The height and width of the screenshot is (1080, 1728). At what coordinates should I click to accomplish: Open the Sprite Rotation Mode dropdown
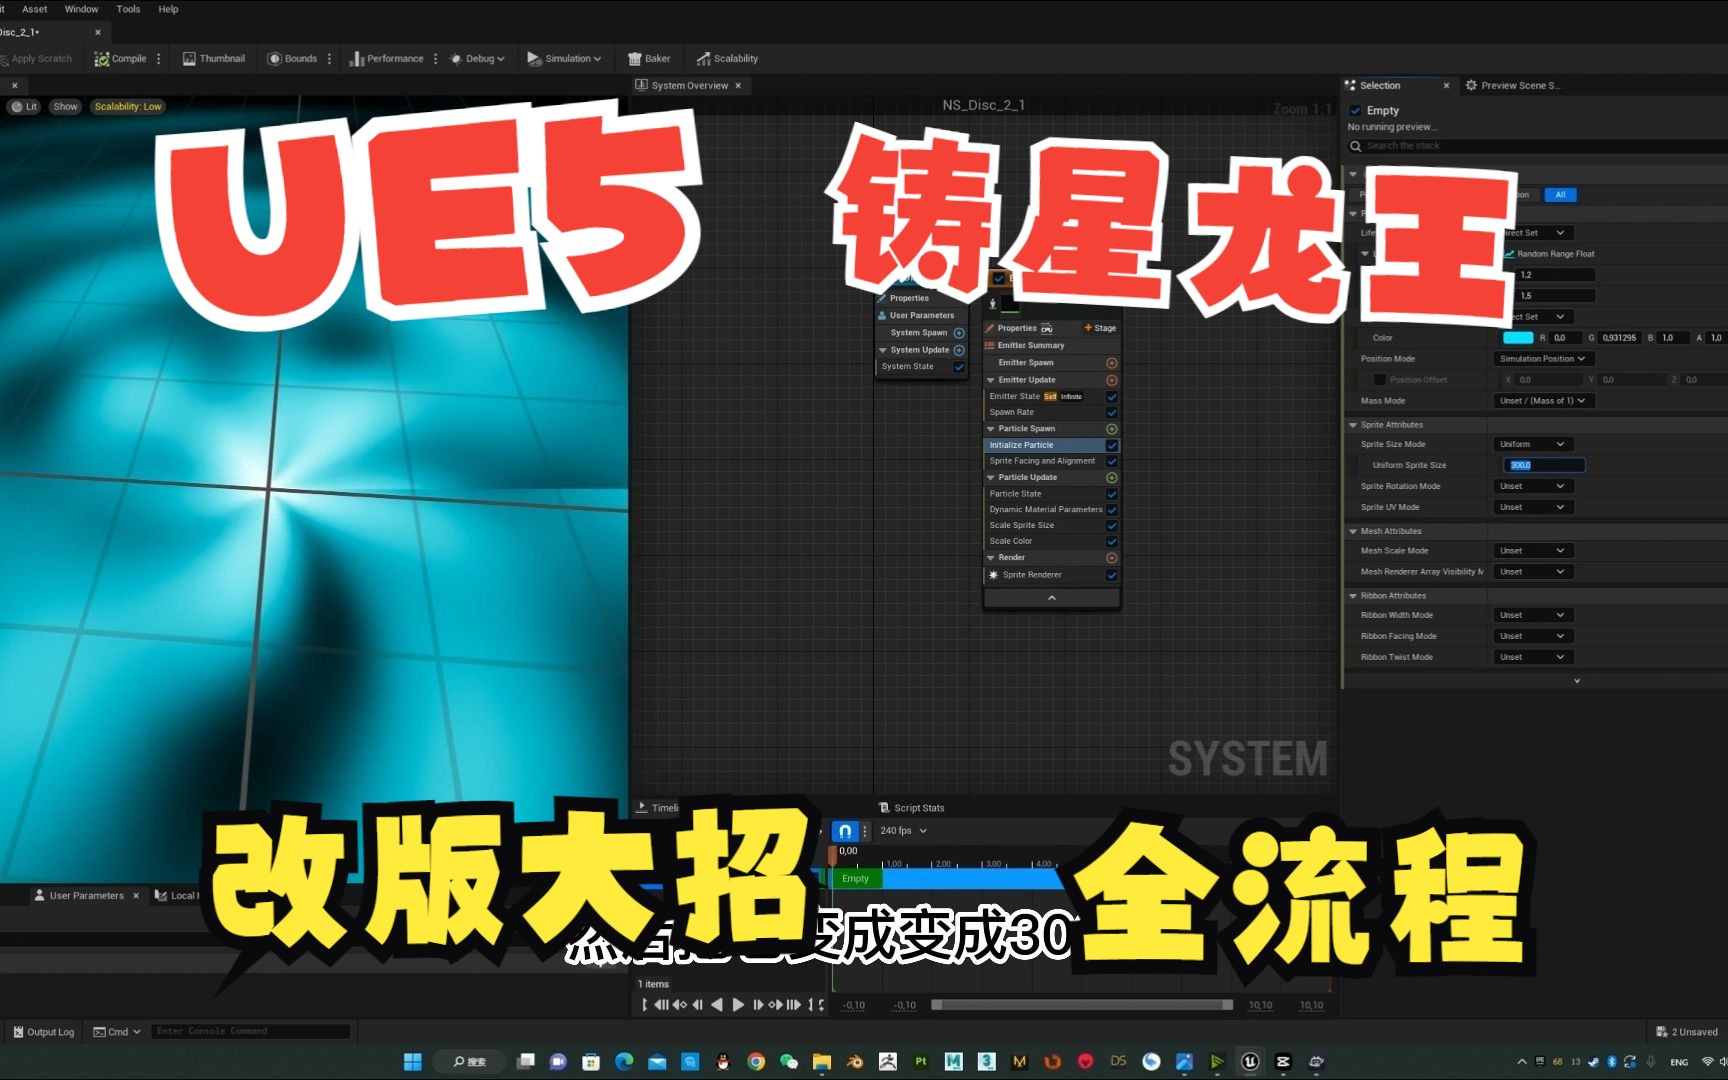pos(1534,487)
